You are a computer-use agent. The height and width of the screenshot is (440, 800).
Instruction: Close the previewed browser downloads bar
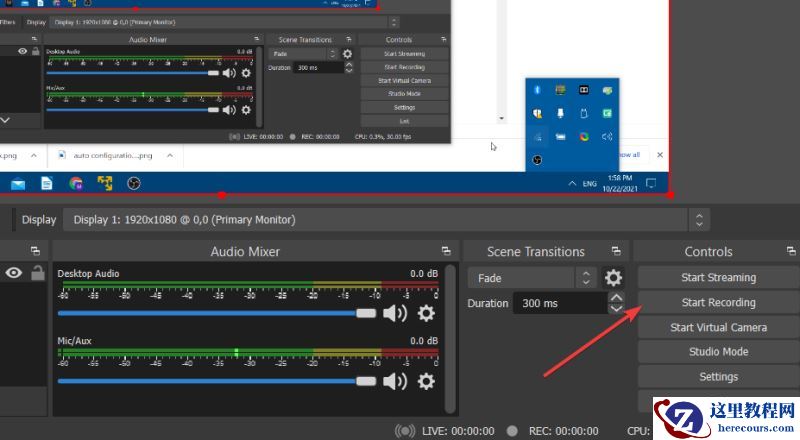click(660, 155)
